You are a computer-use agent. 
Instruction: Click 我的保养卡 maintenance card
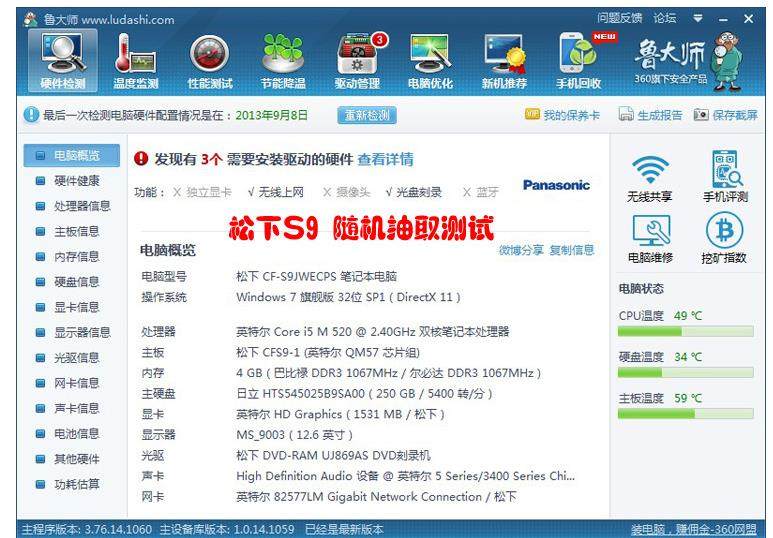[562, 115]
